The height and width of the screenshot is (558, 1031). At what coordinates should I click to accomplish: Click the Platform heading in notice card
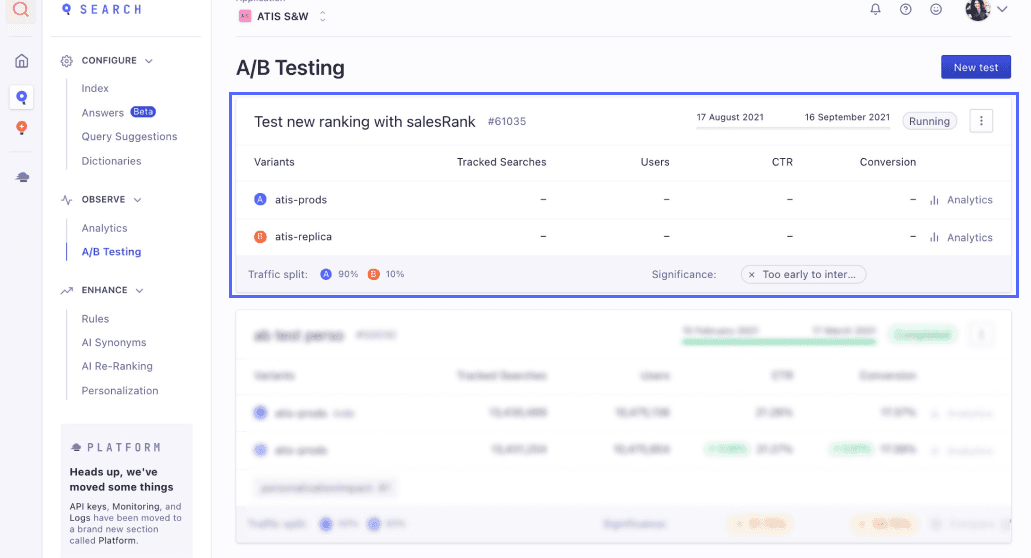click(x=116, y=448)
